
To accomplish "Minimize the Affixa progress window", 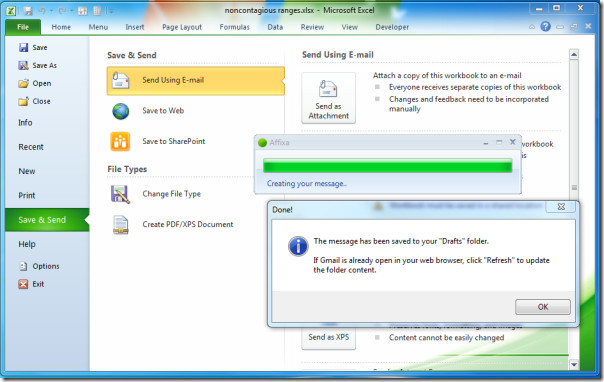I will click(x=486, y=143).
